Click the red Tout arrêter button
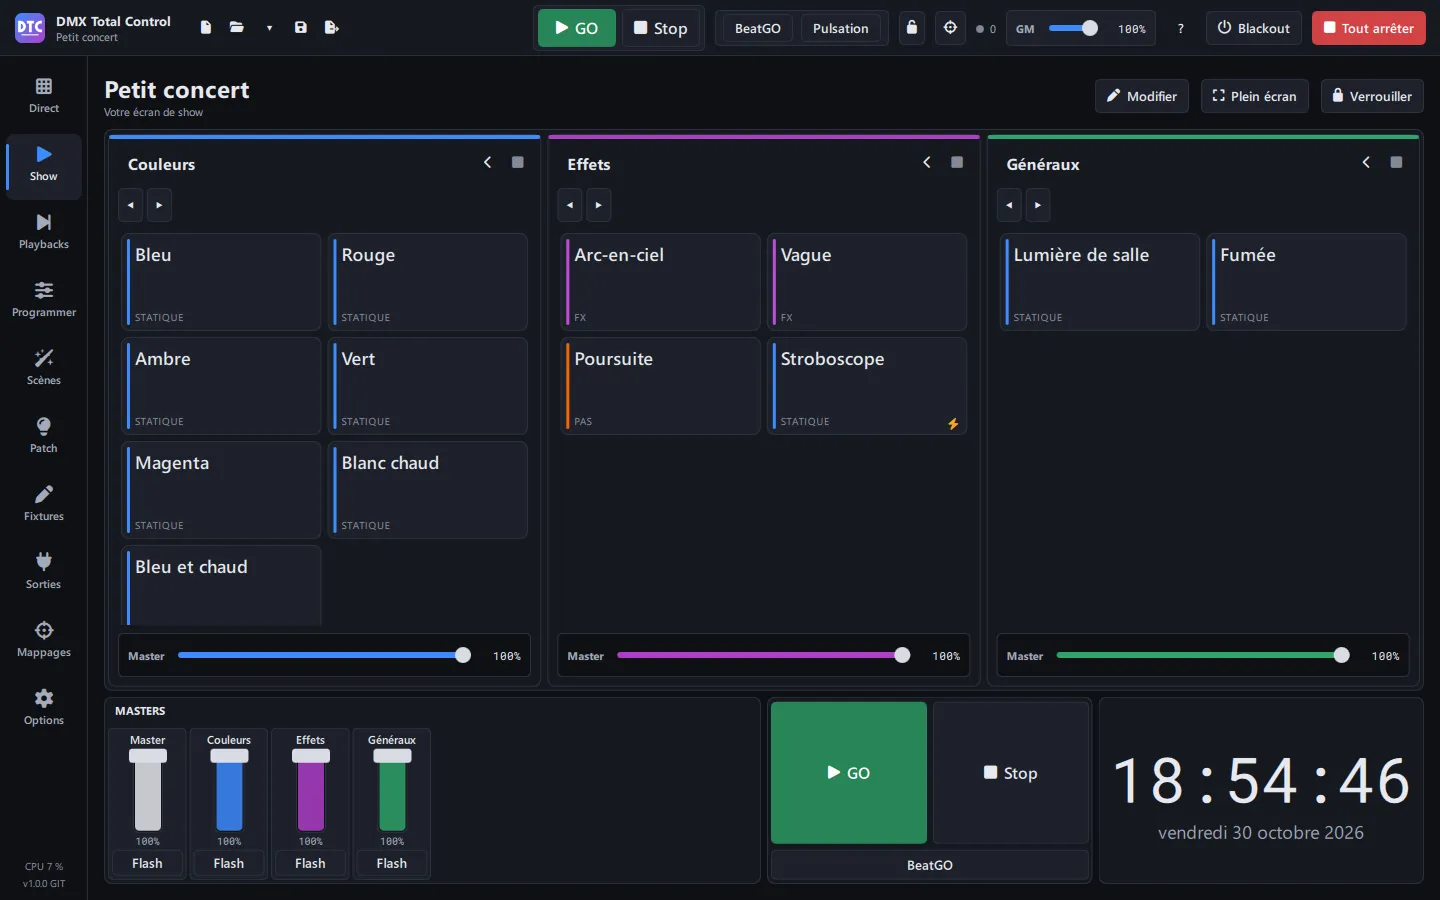 point(1369,28)
